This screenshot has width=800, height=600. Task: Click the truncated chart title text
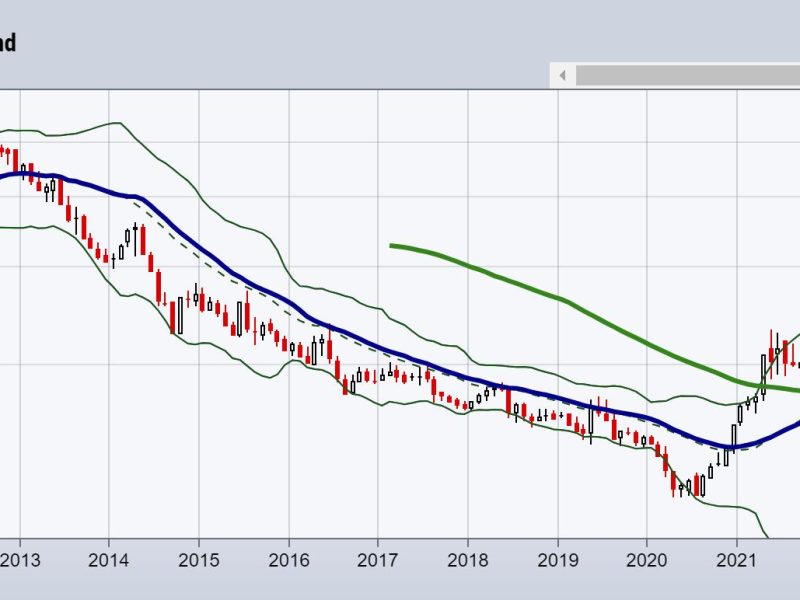coord(8,43)
